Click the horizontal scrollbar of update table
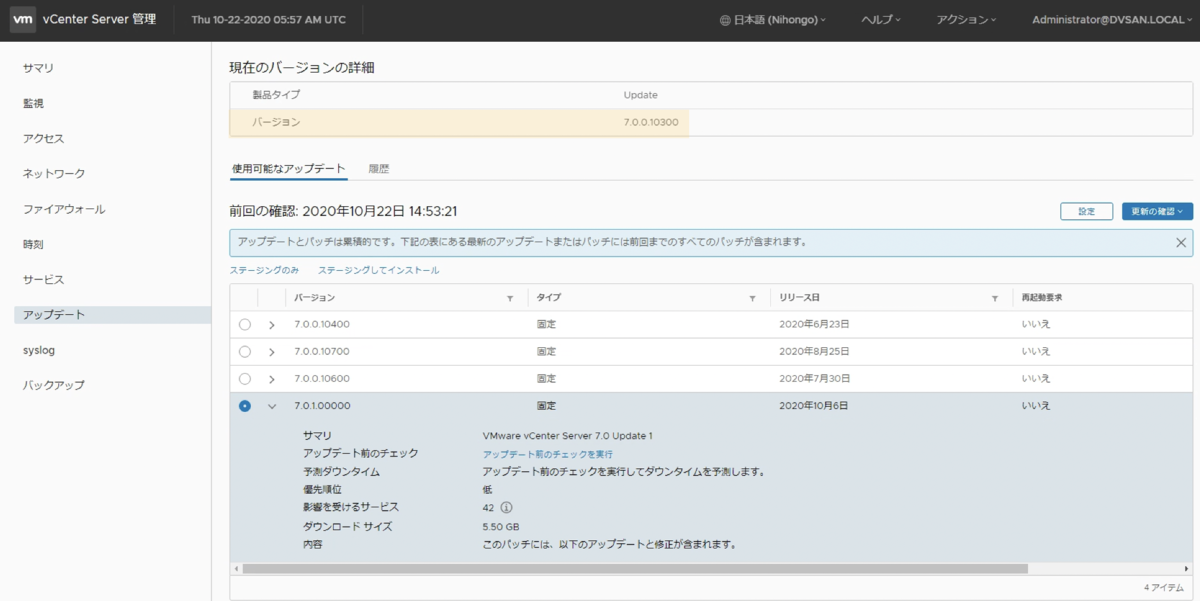This screenshot has width=1200, height=601. point(635,568)
